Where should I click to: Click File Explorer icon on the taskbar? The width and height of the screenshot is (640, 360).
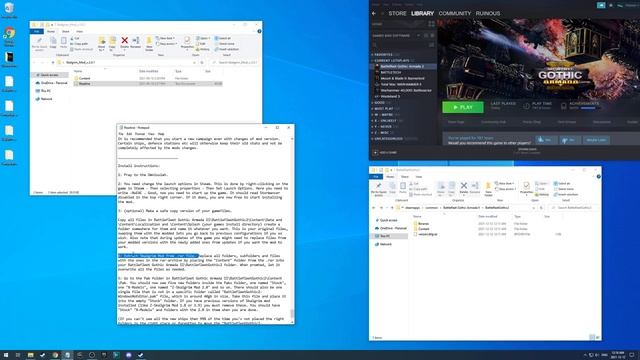coord(30,355)
